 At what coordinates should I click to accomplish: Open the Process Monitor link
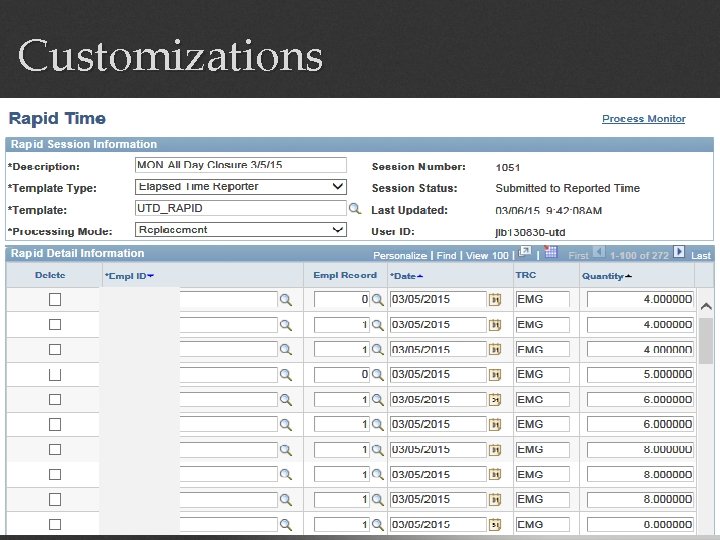pos(643,119)
